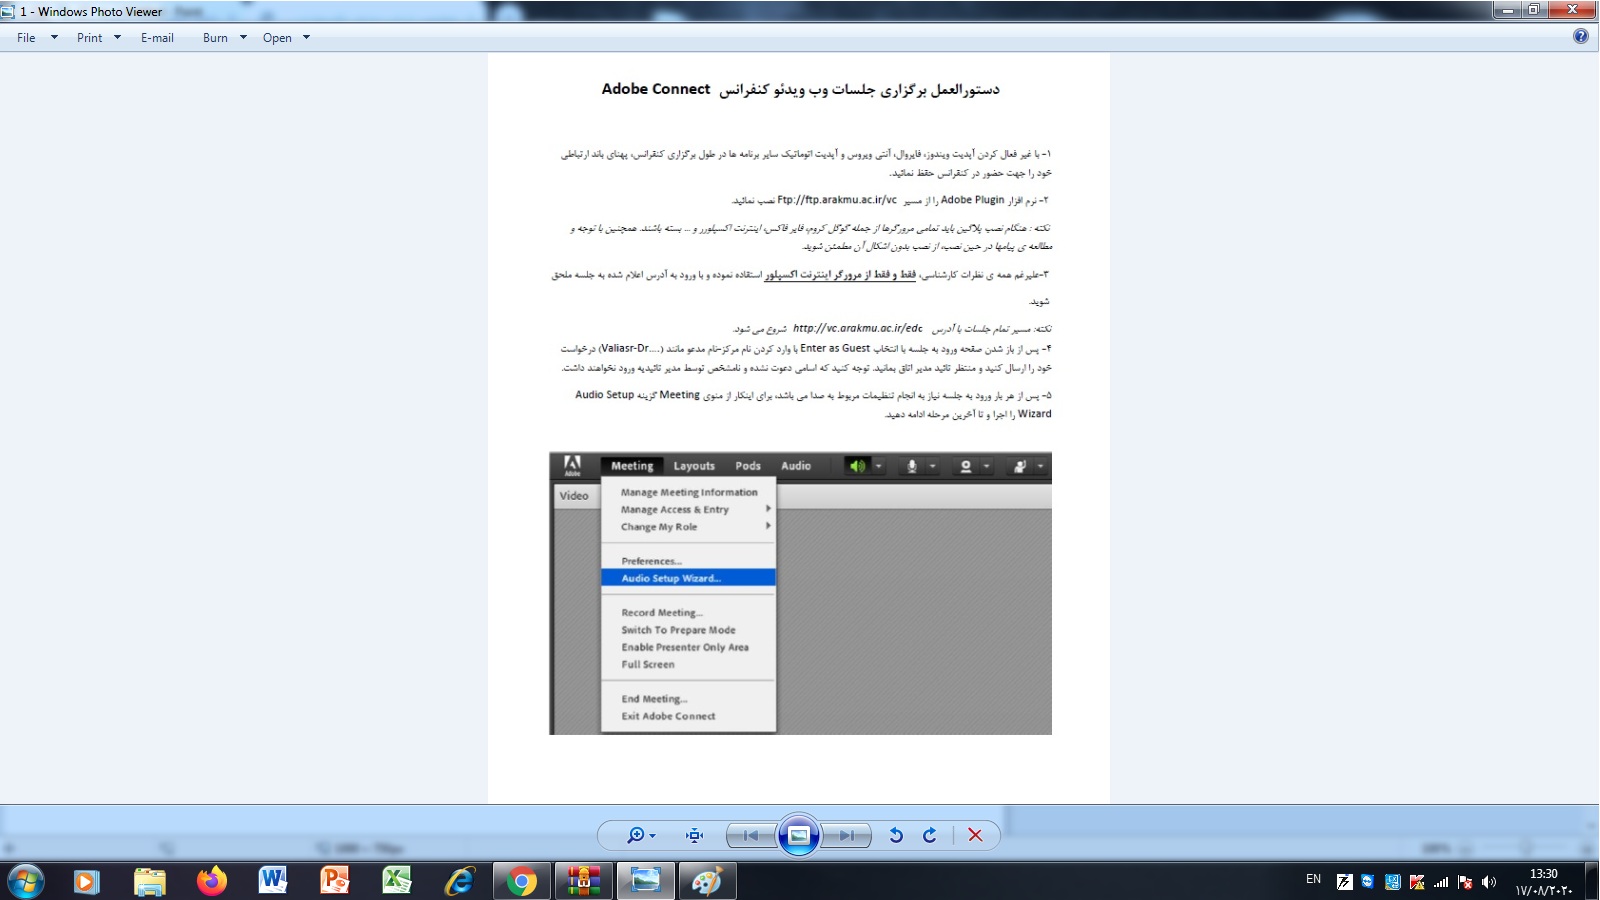Expand the Burn dropdown menu
Viewport: 1600px width, 900px height.
[224, 38]
